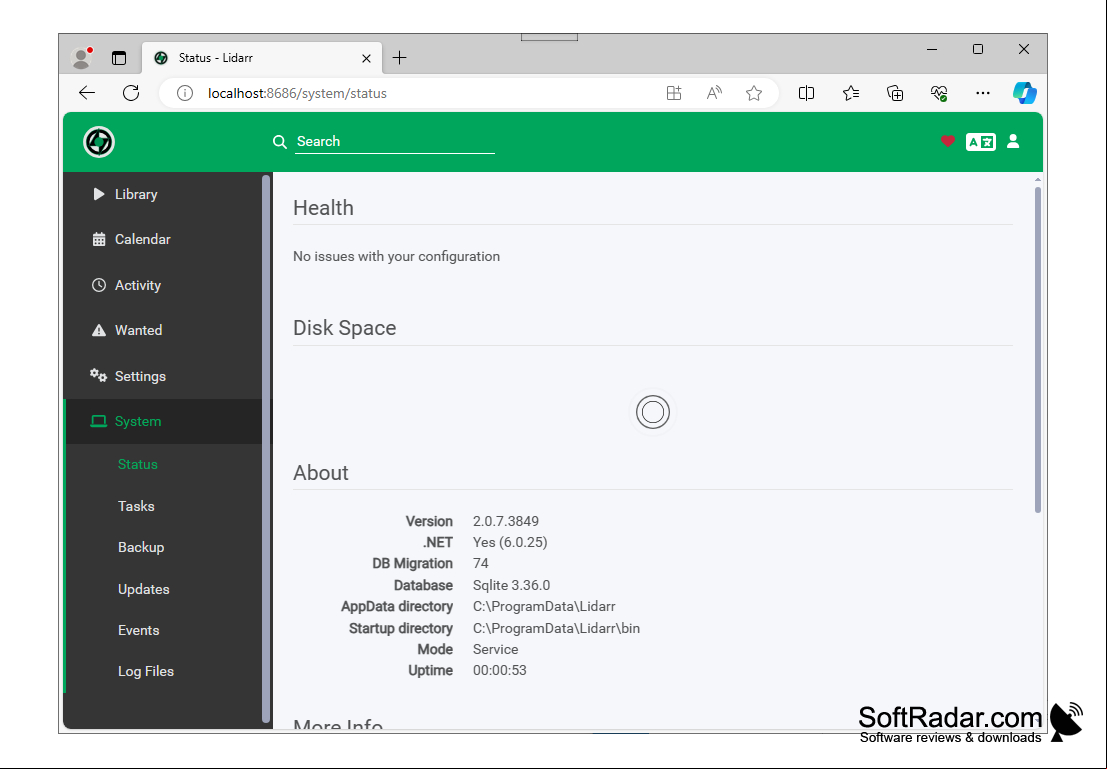The width and height of the screenshot is (1107, 769).
Task: Click the Wanted warning triangle icon
Action: (x=99, y=330)
